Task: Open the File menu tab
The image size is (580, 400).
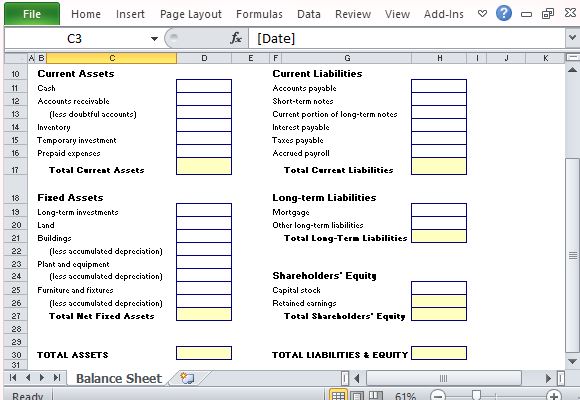Action: 32,14
